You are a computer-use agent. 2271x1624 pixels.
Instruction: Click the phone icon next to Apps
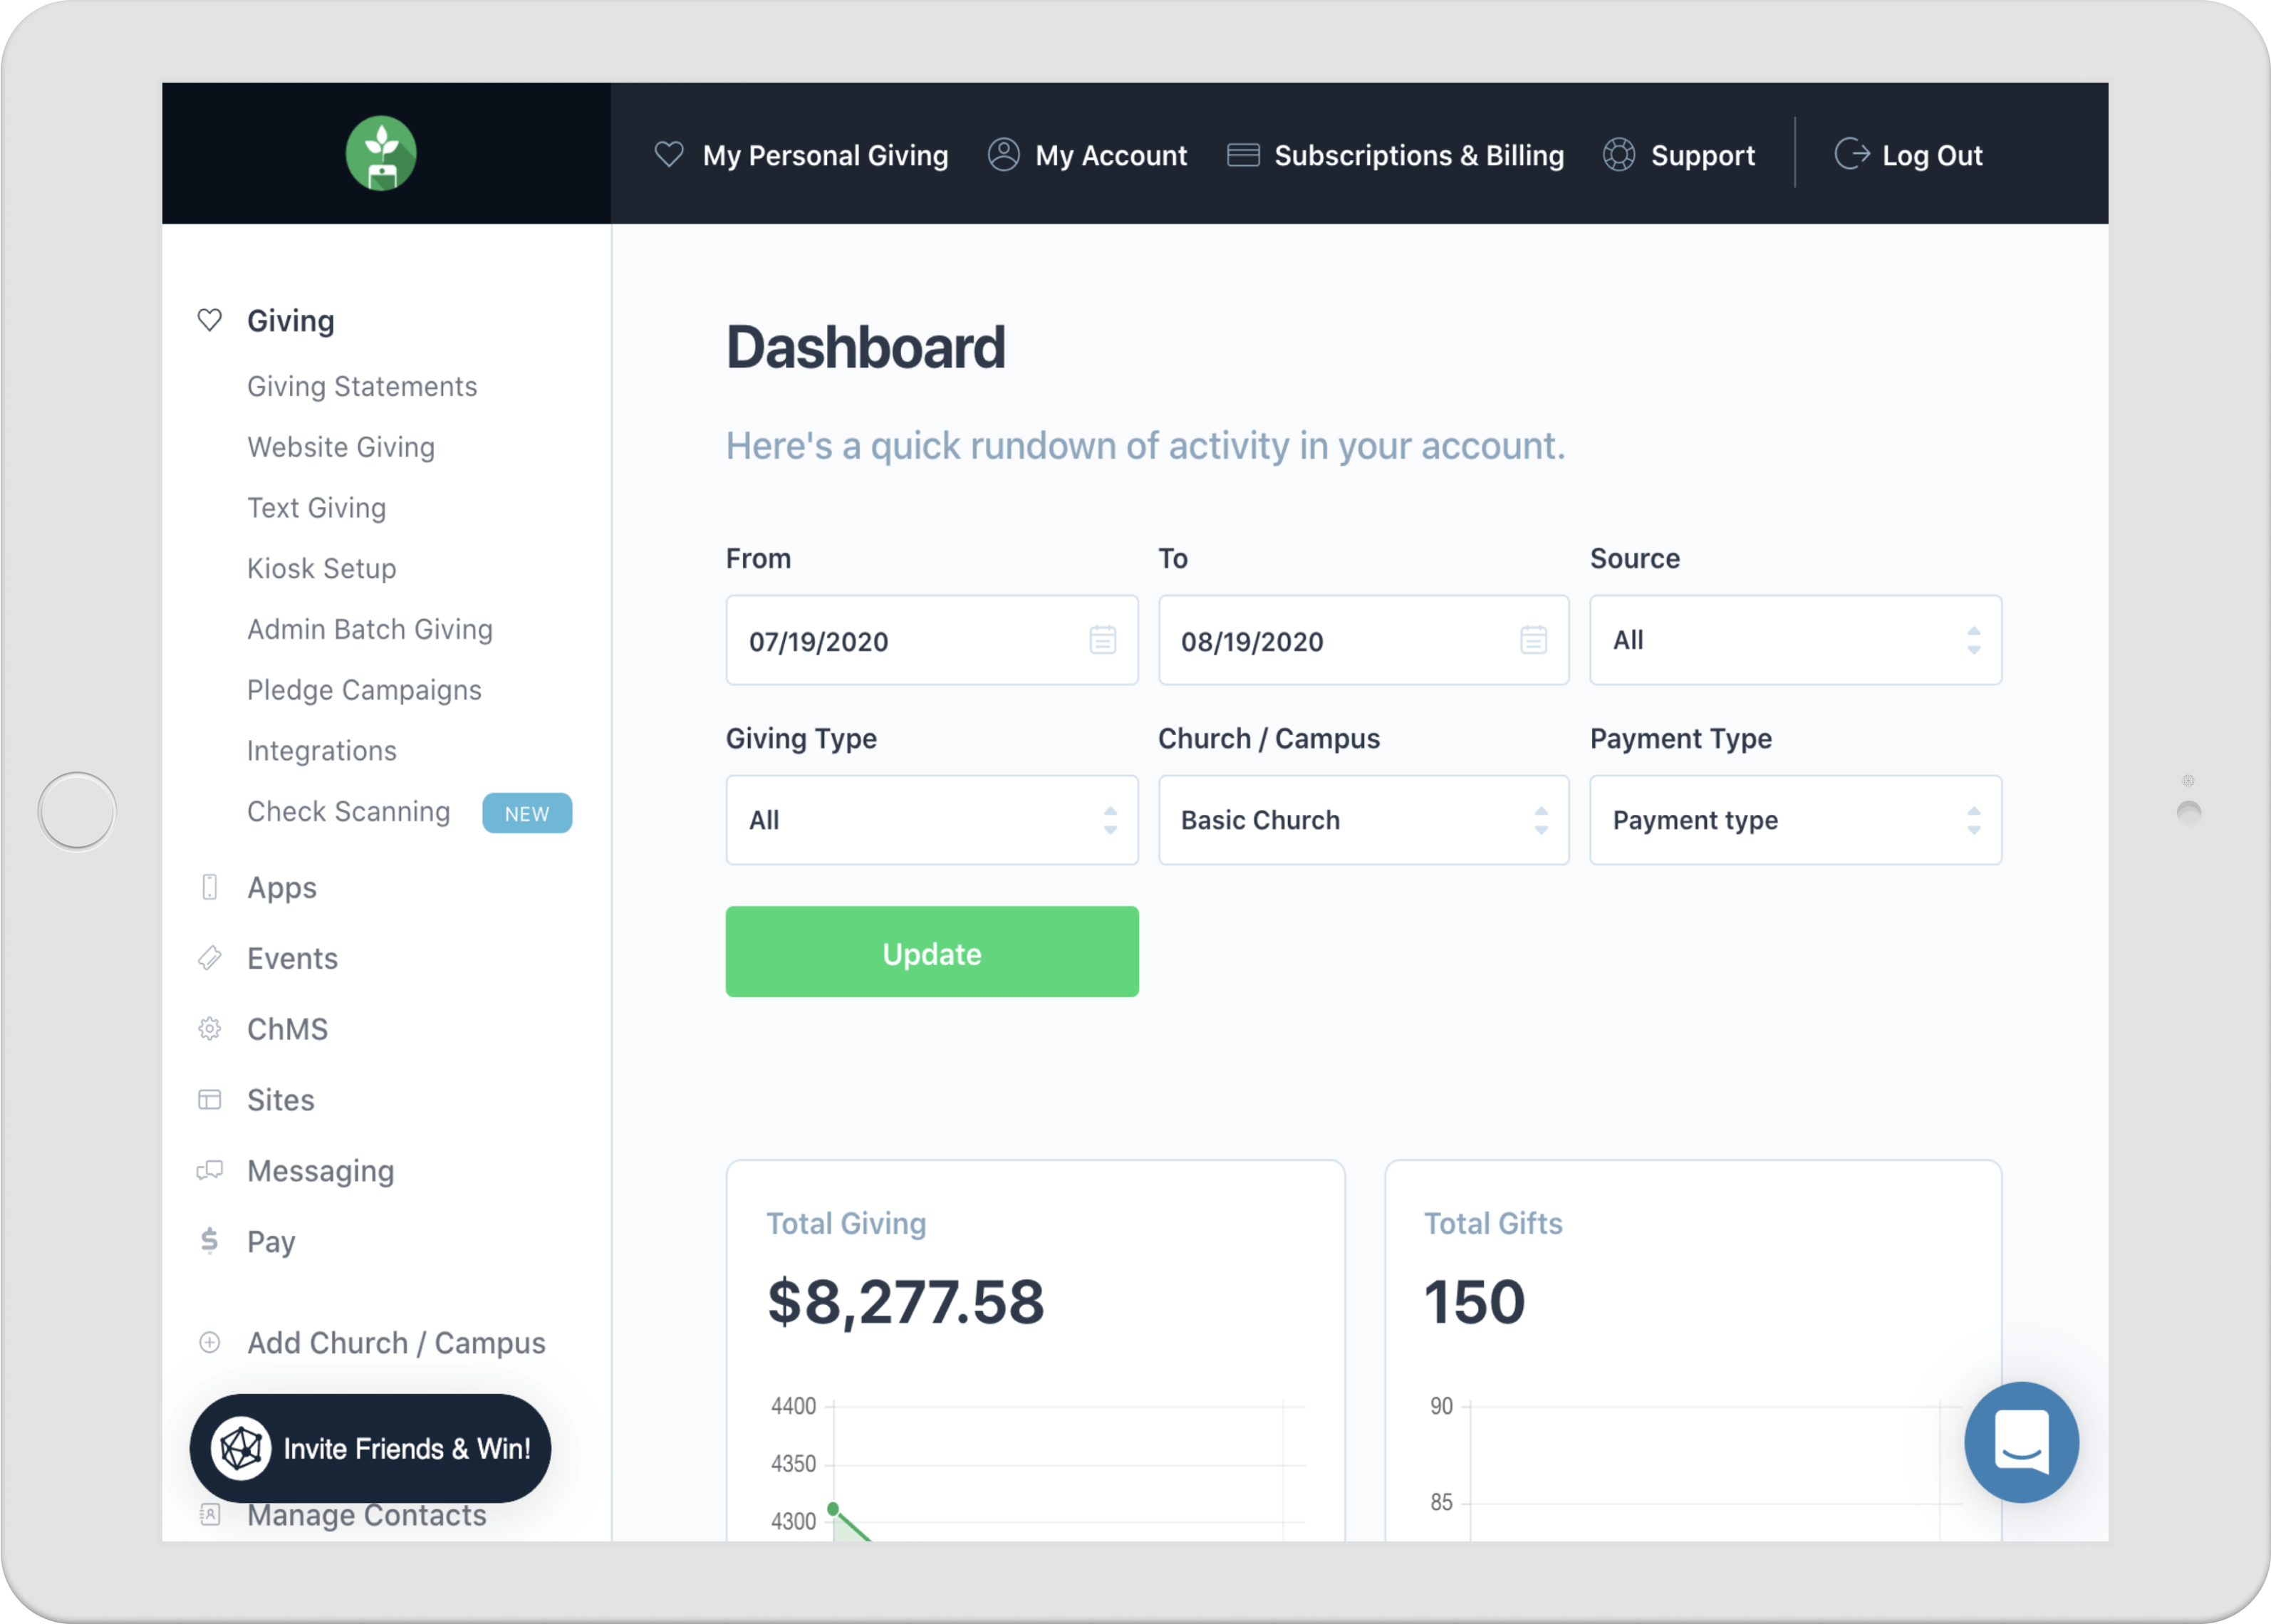click(x=209, y=887)
